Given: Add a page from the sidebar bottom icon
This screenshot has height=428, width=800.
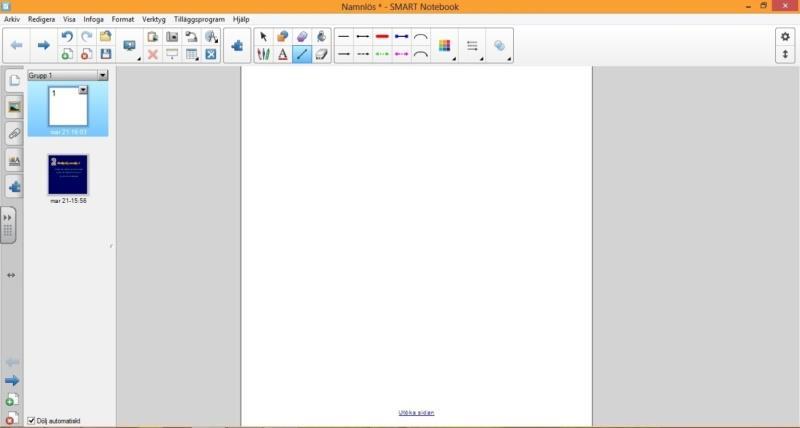Looking at the screenshot, I should [x=12, y=400].
